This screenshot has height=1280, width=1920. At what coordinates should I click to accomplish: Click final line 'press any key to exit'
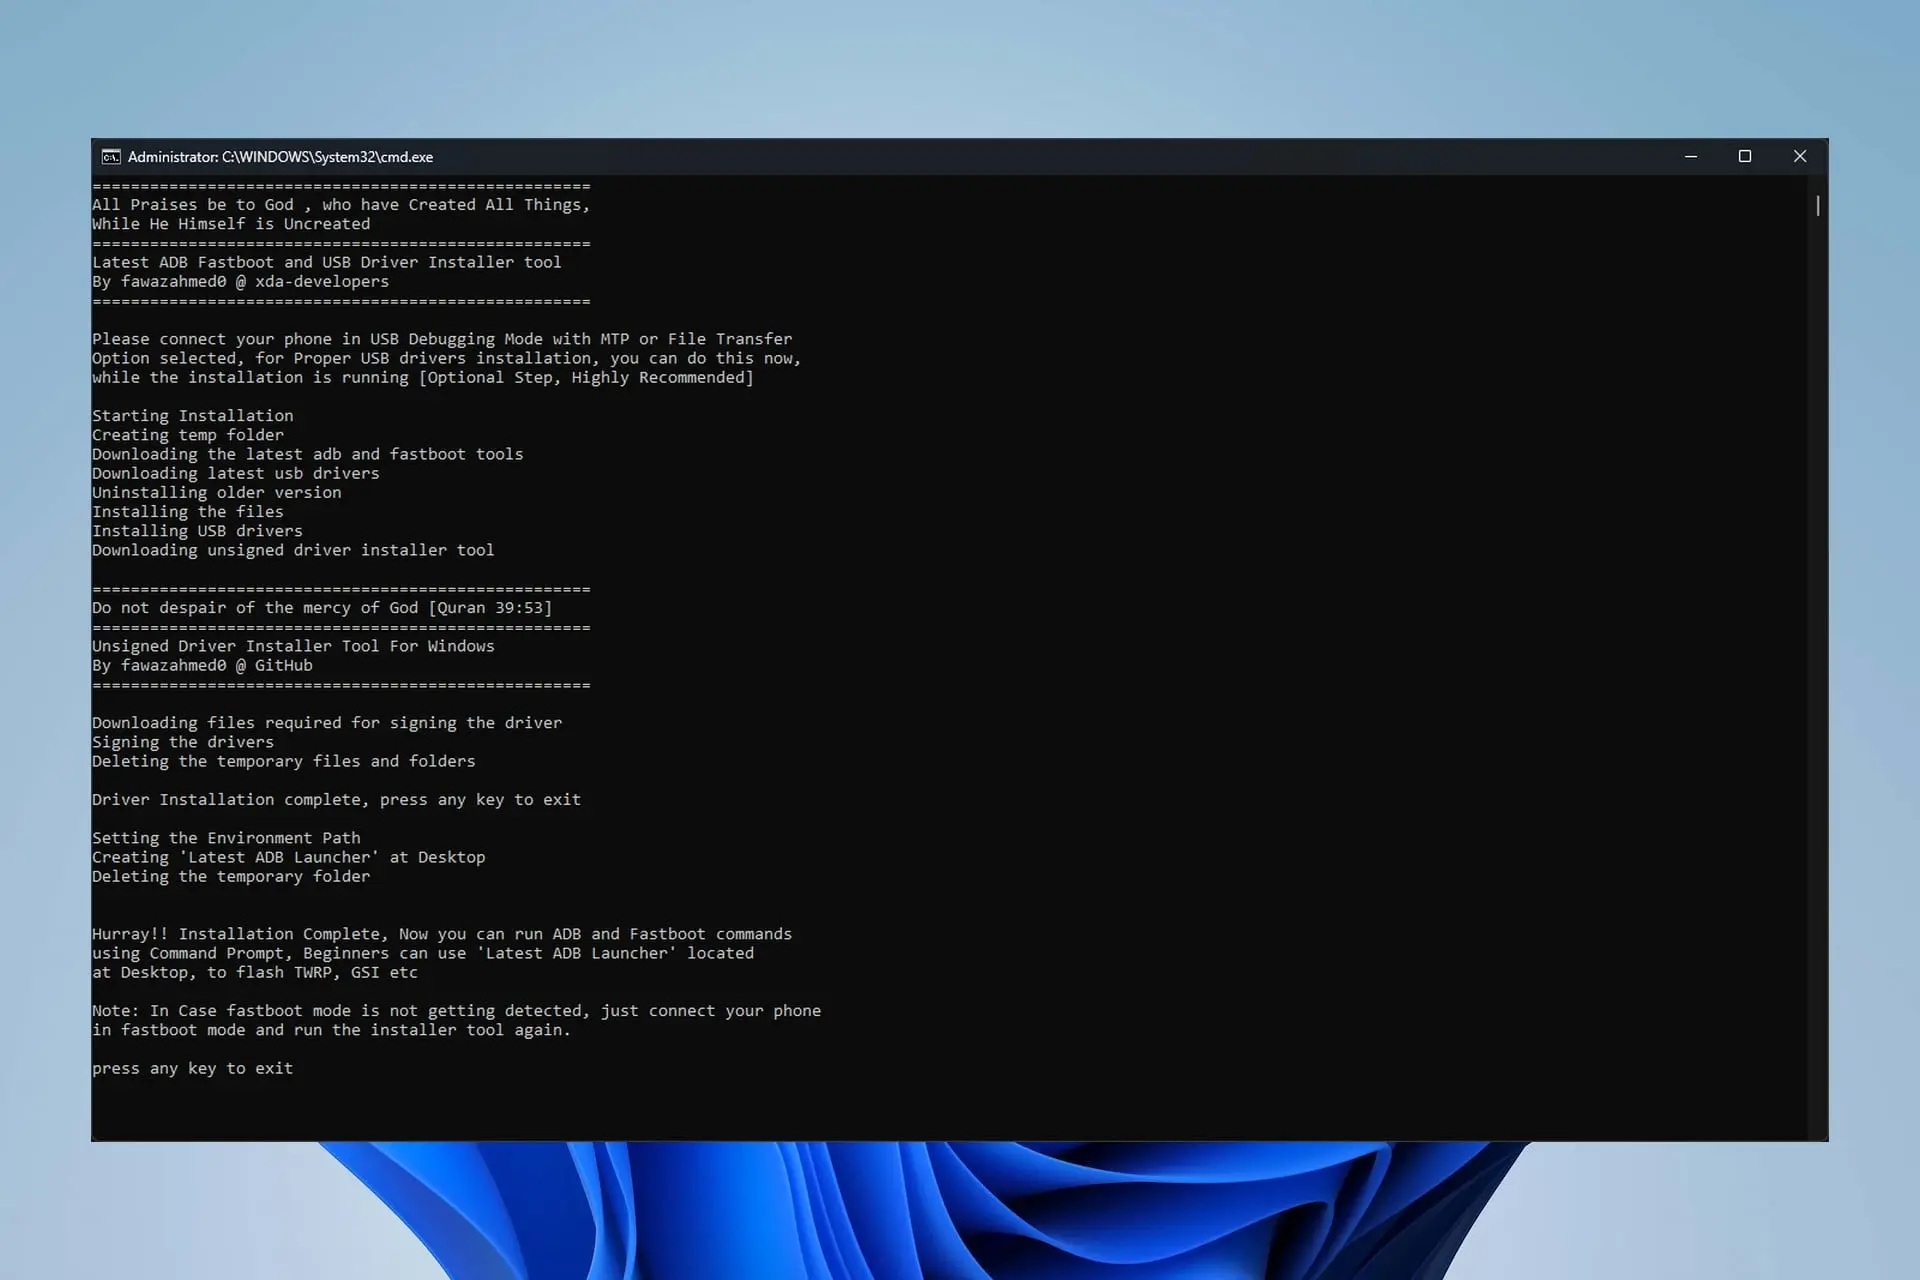click(x=193, y=1069)
